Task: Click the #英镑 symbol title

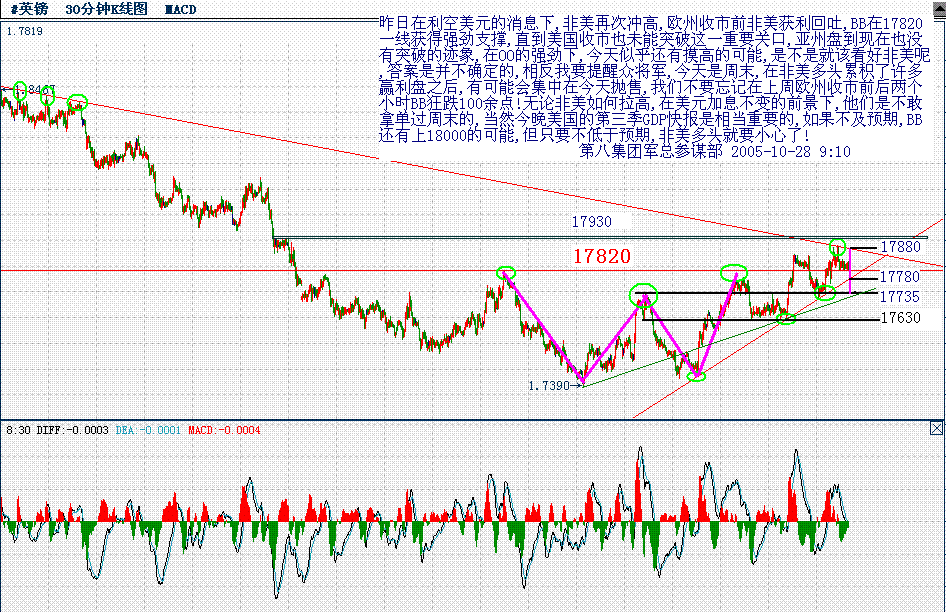Action: pos(30,9)
